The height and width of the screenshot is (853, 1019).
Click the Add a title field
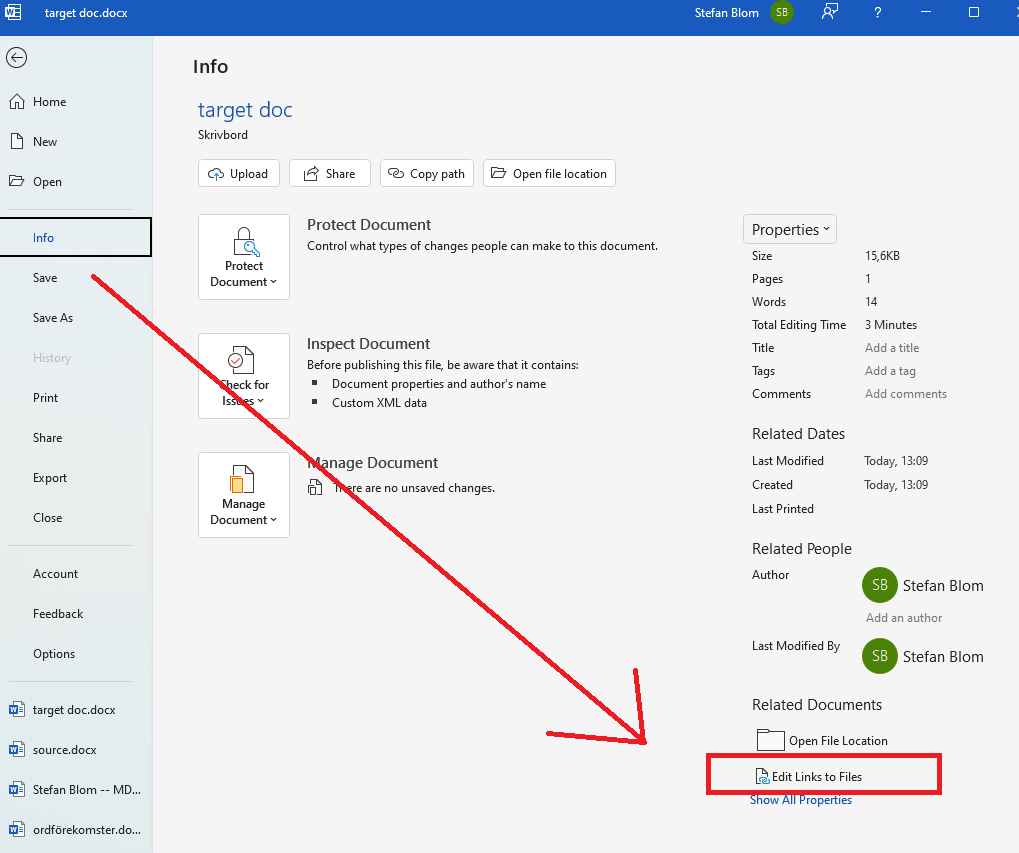point(892,348)
